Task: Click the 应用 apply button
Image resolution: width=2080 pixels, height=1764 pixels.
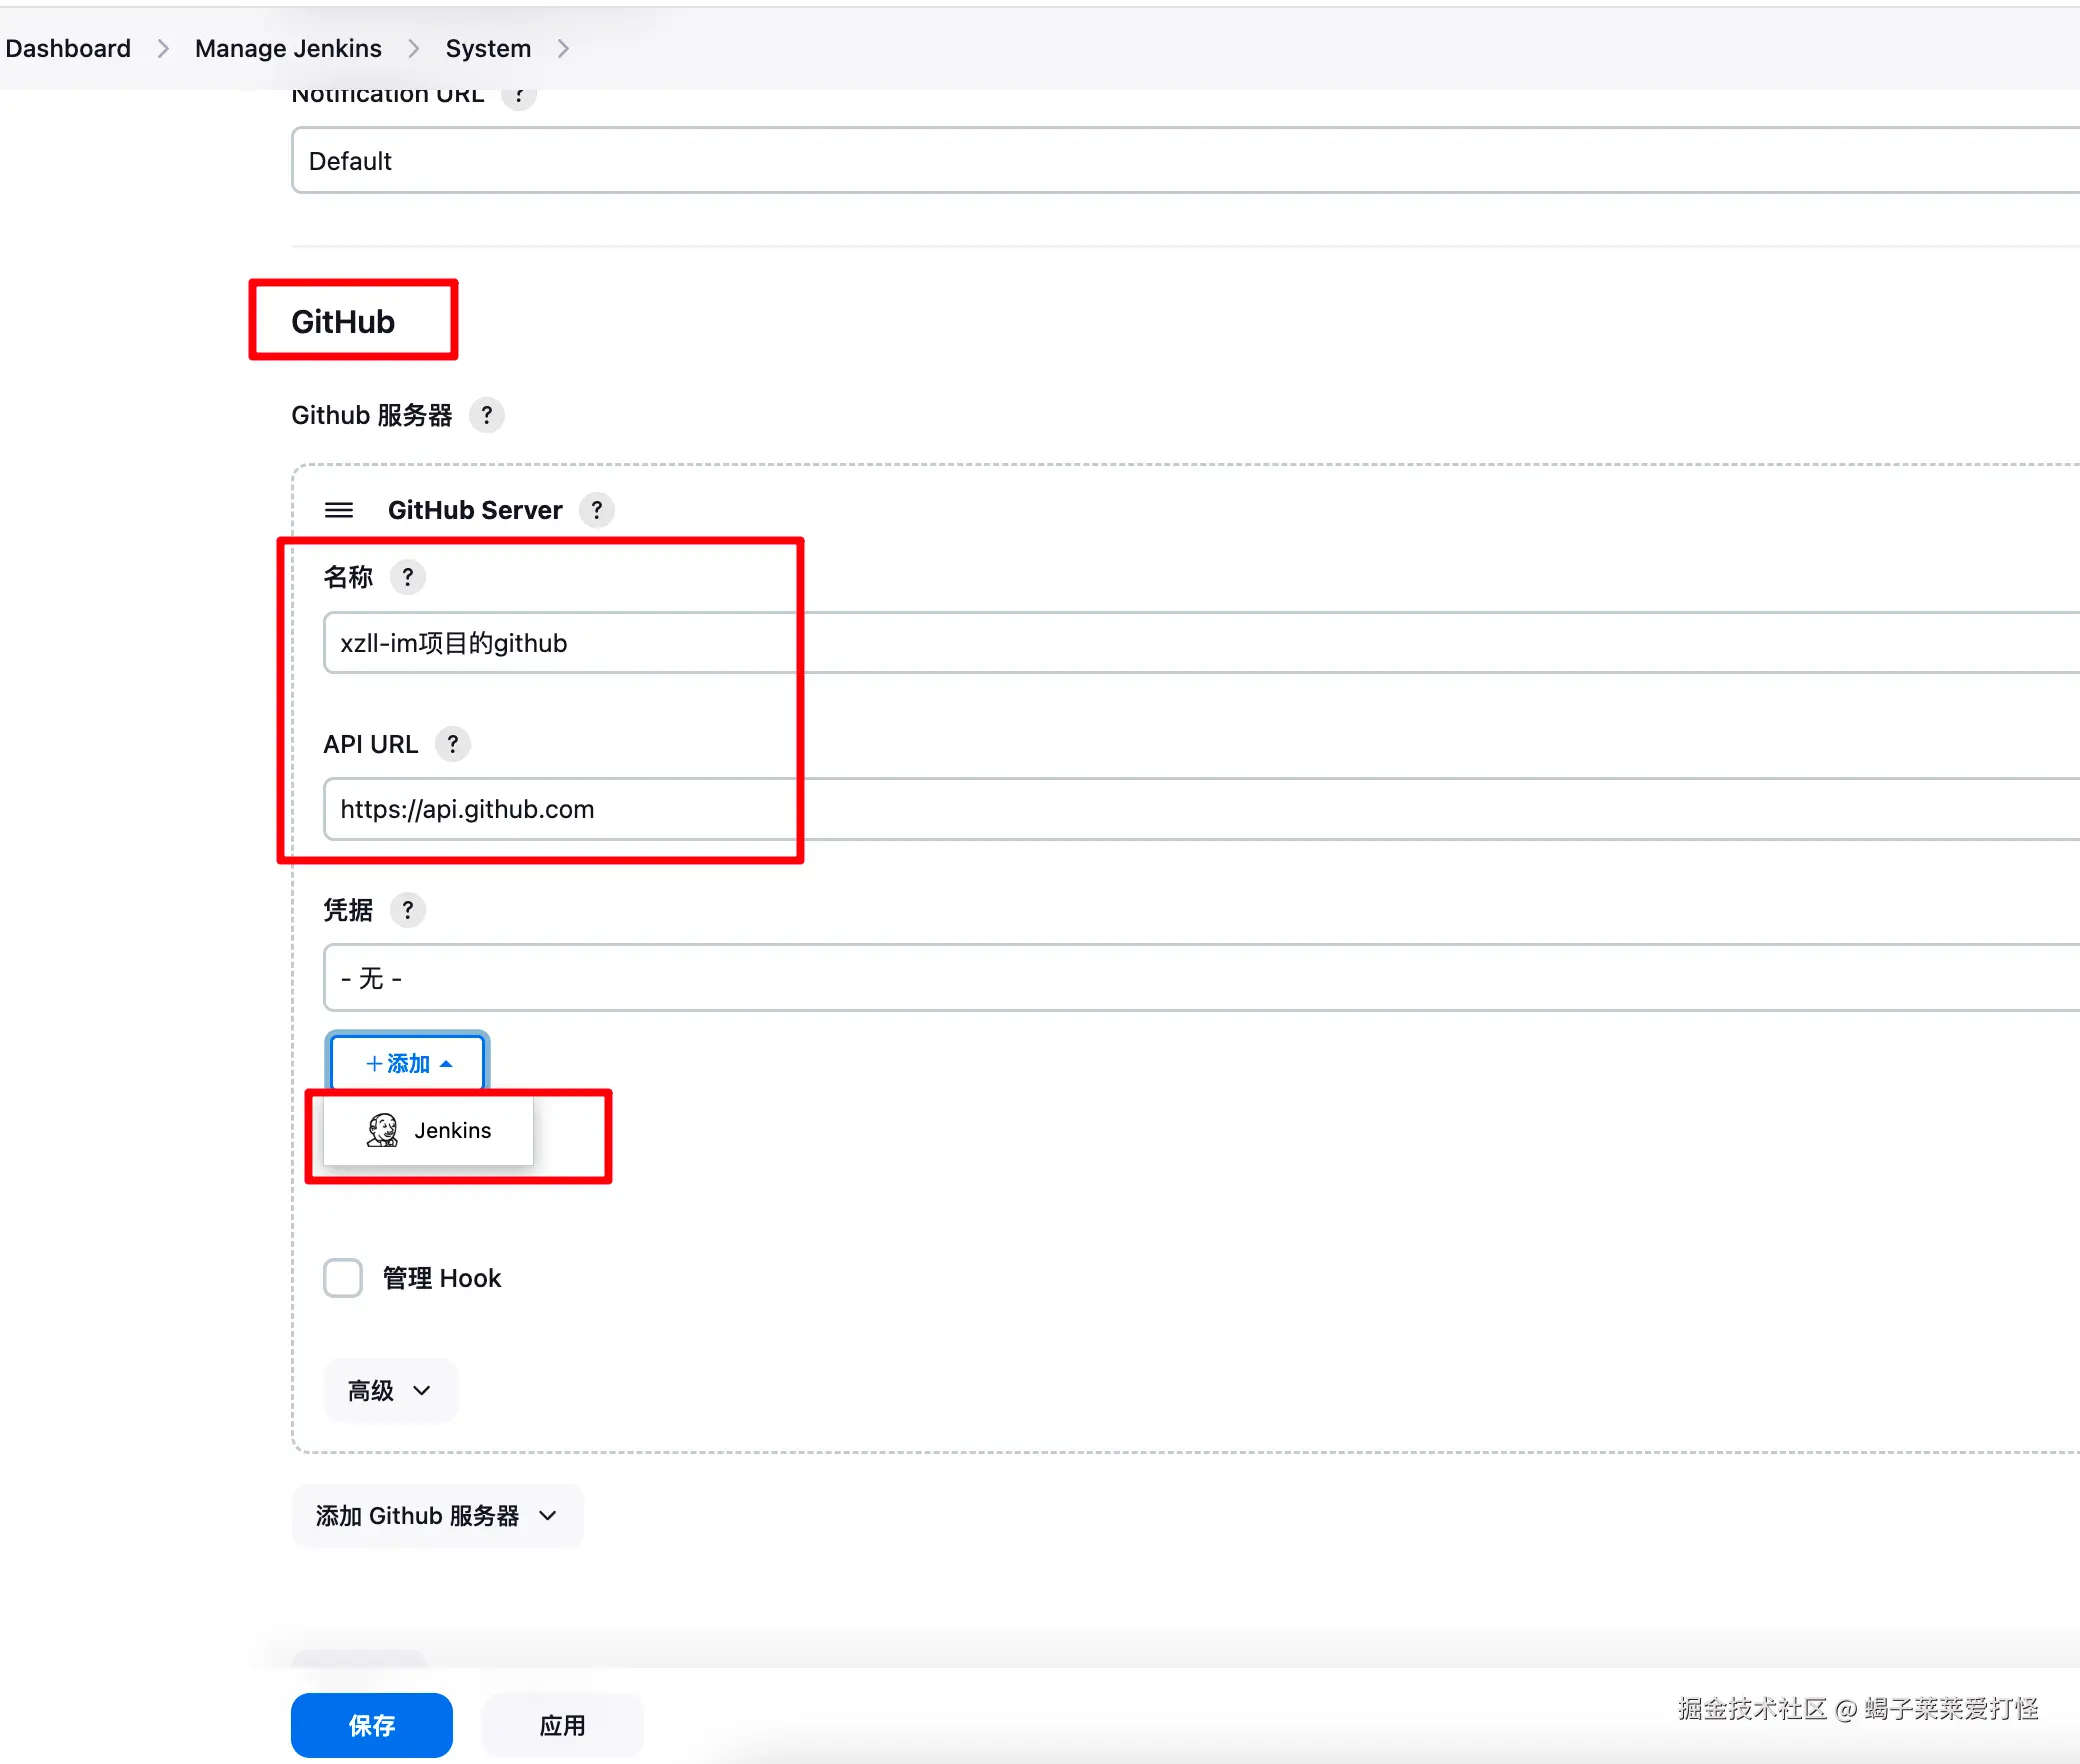Action: (562, 1725)
